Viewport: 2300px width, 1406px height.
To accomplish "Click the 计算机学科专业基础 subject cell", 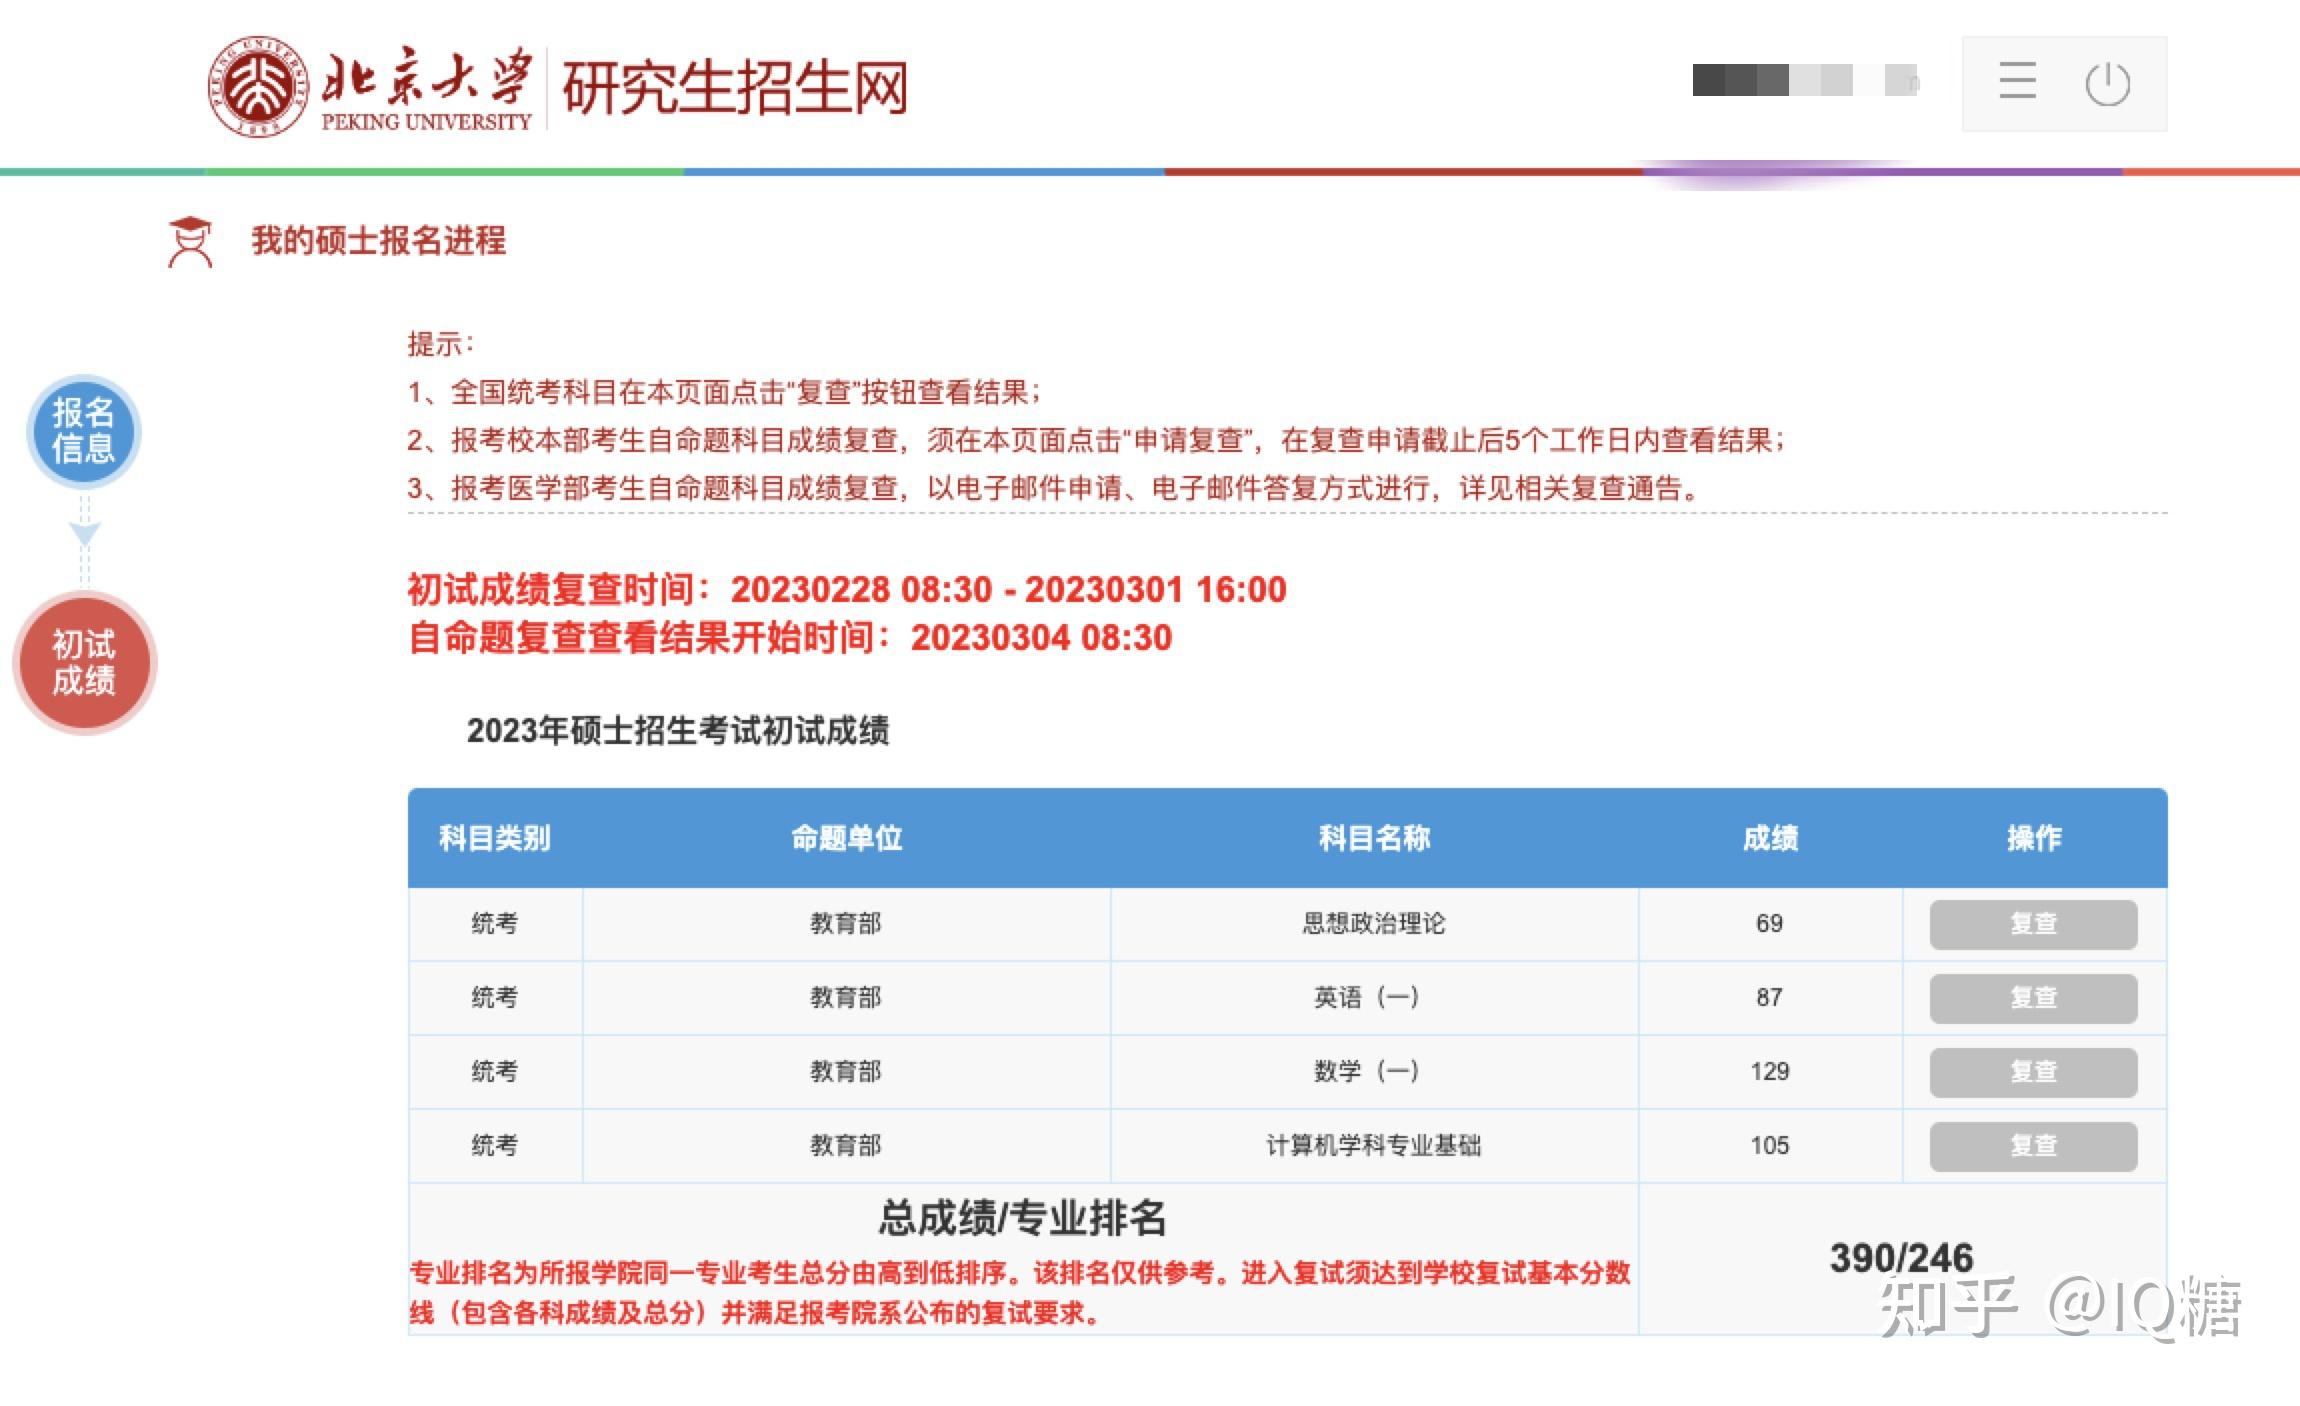I will click(1374, 1145).
